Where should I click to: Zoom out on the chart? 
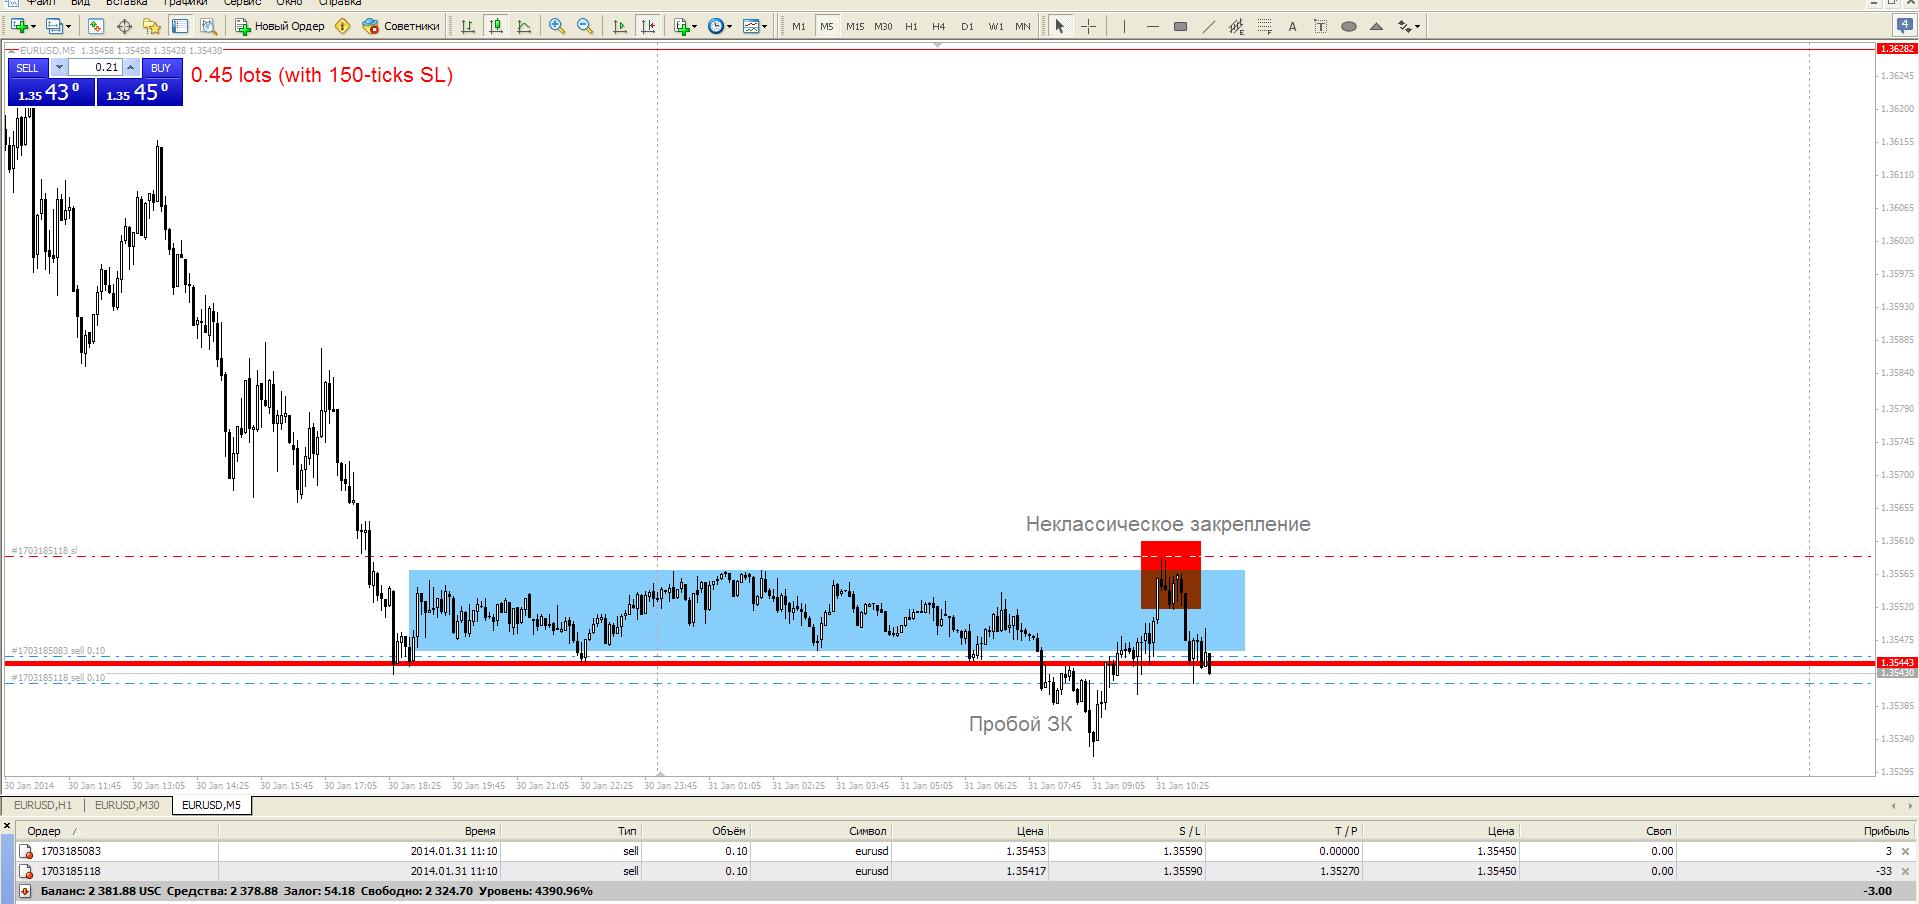tap(585, 27)
